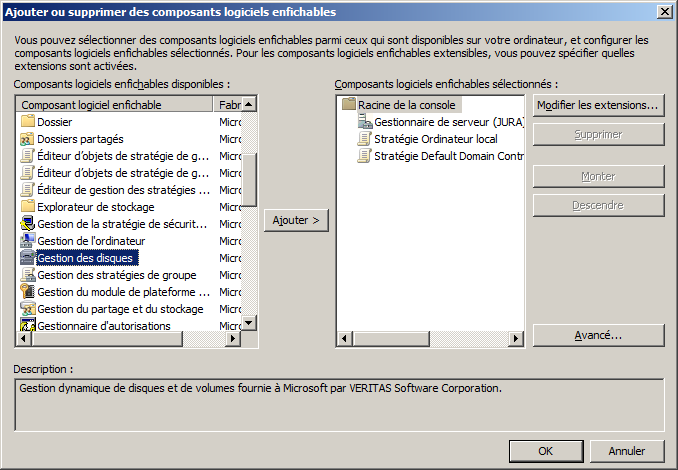
Task: Open Modifier les extensions dialog
Action: pos(598,105)
